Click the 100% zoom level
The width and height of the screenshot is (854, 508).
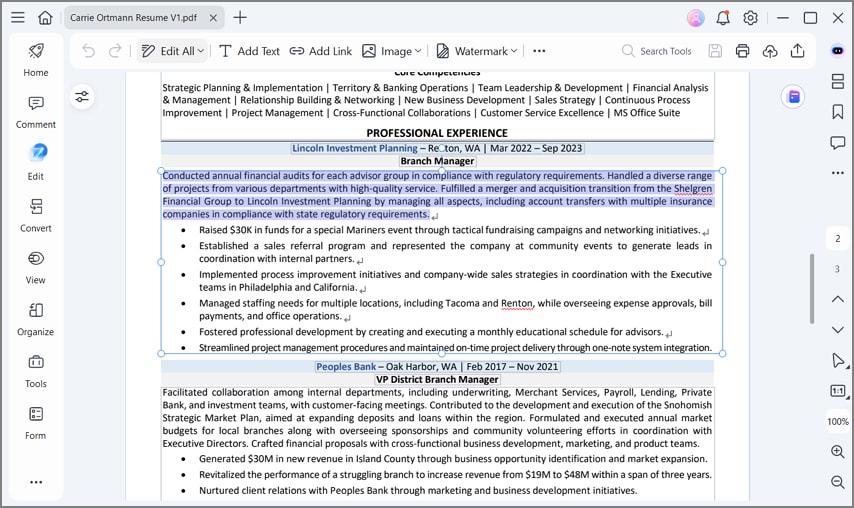838,421
